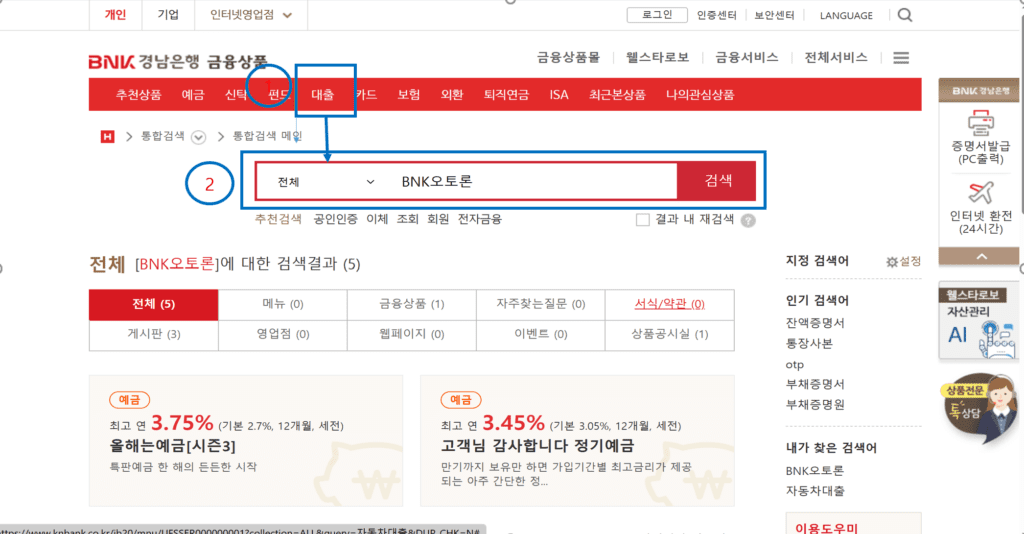The height and width of the screenshot is (534, 1024).
Task: Click the help question mark beside 결과 내 재검색
Action: tap(748, 221)
